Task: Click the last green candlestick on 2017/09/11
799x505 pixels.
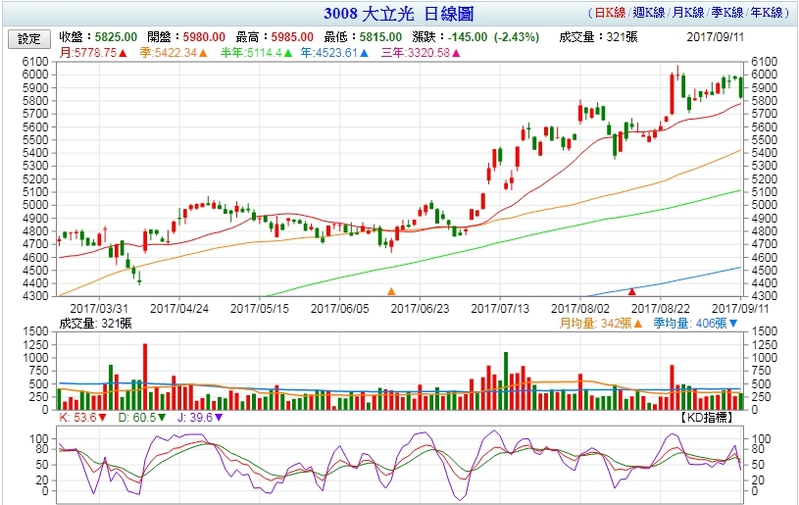Action: point(741,88)
